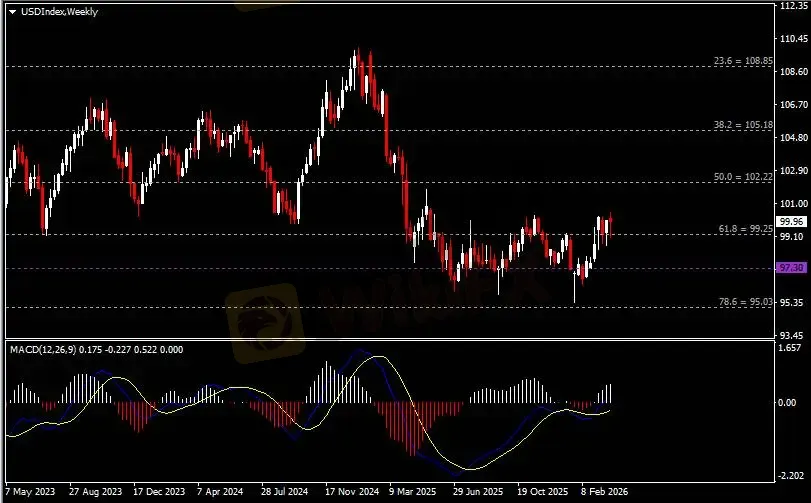Click the 8 Feb 2026 date label
Viewport: 811px width, 503px height.
point(604,492)
